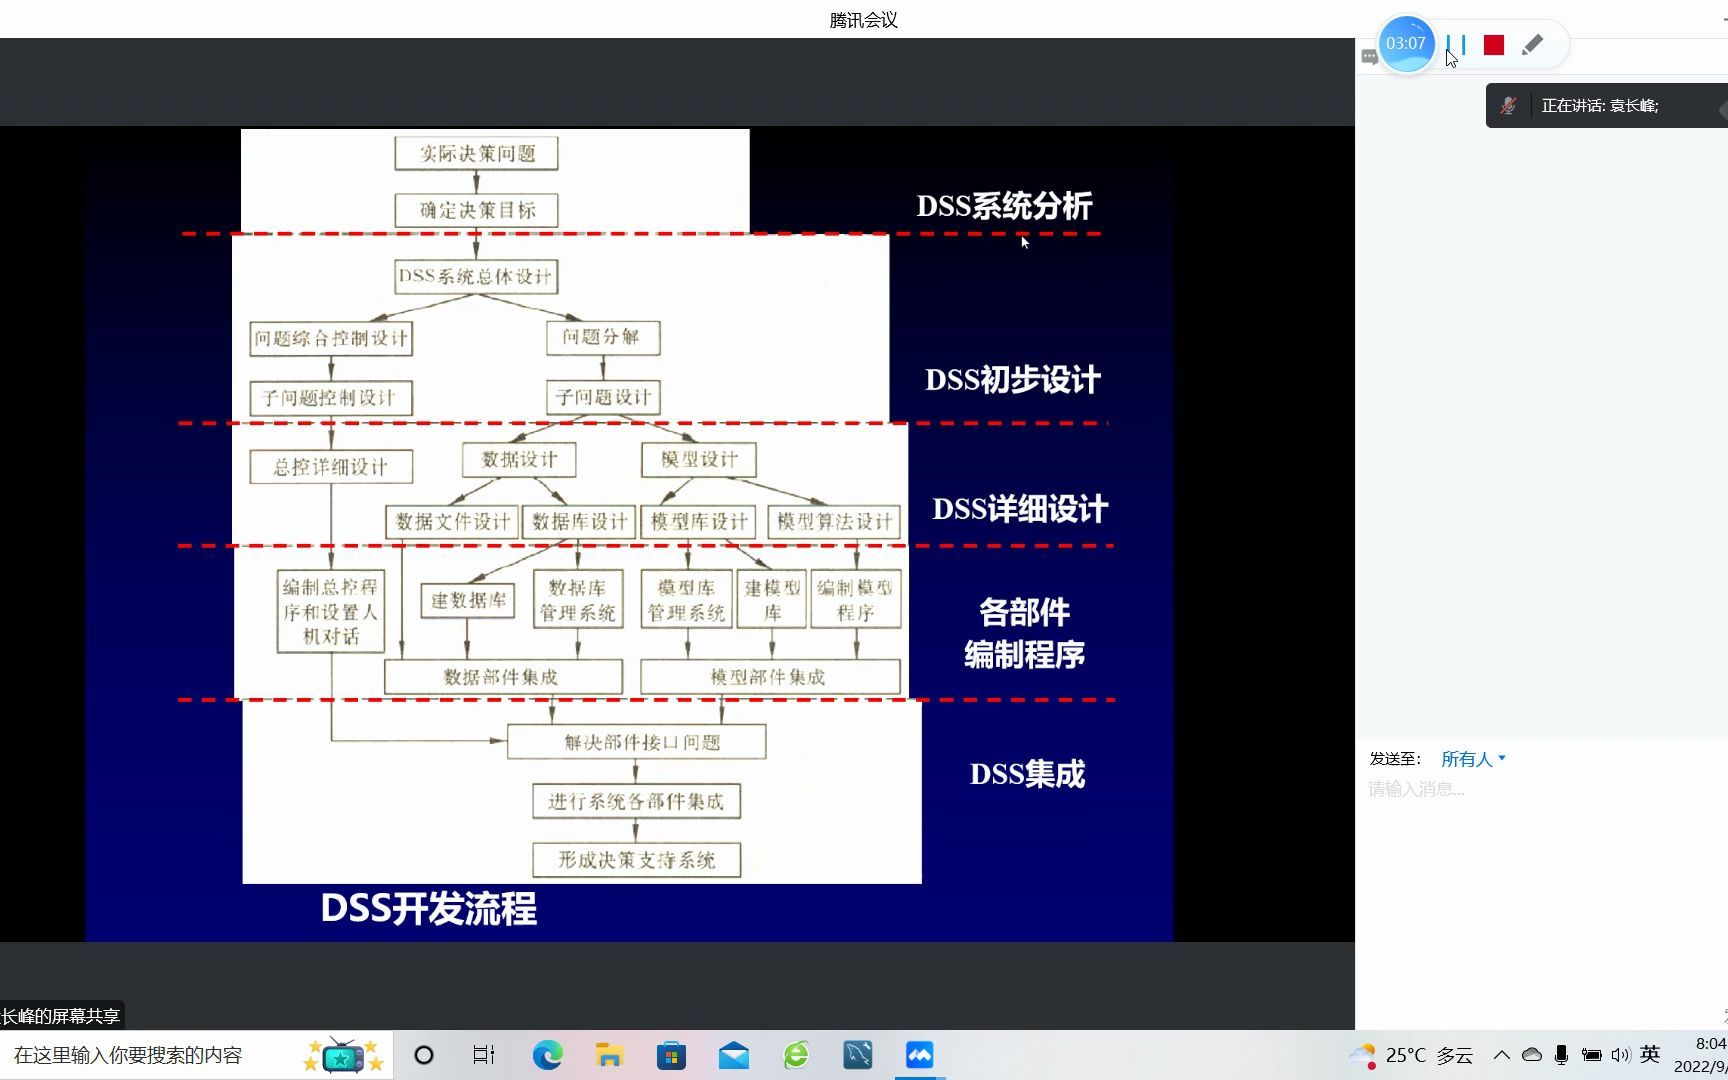This screenshot has width=1728, height=1080.
Task: Open Mail app from taskbar
Action: tap(734, 1055)
